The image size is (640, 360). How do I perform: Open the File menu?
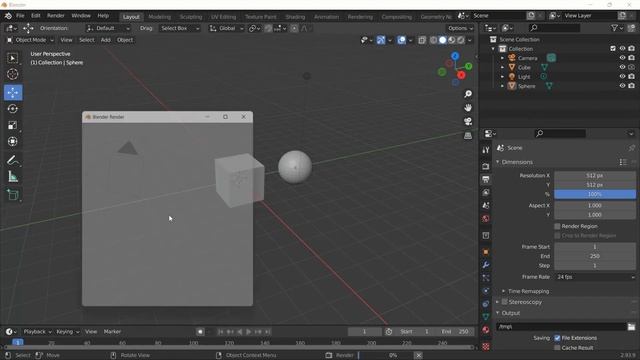pyautogui.click(x=20, y=16)
